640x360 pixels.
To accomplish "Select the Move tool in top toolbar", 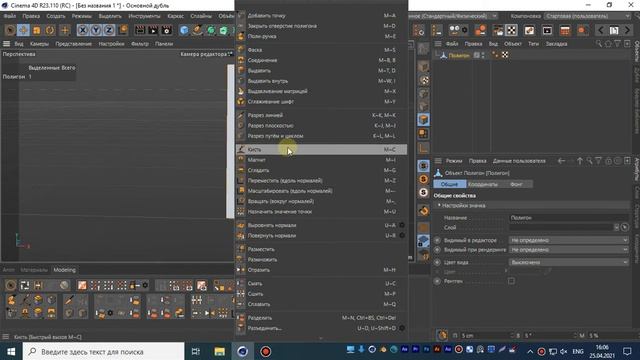I will pyautogui.click(x=23, y=30).
